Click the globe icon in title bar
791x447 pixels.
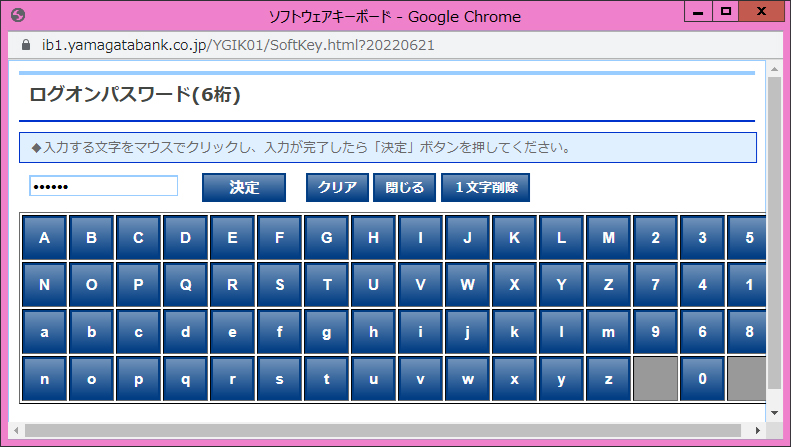18,16
